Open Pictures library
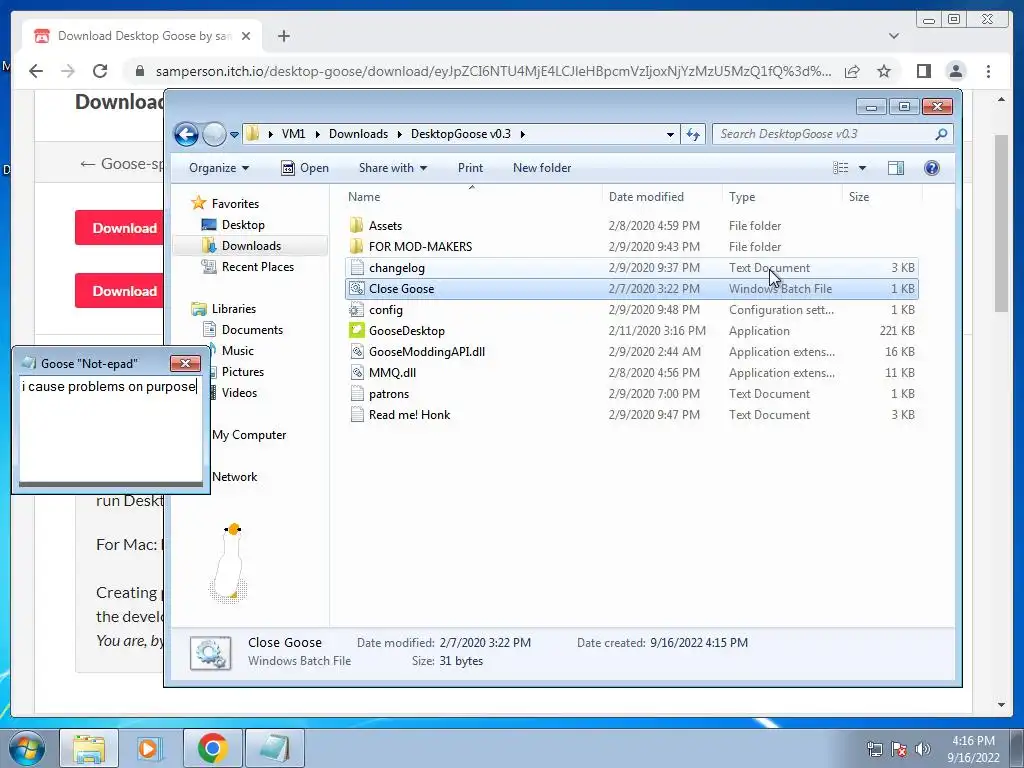Viewport: 1024px width, 768px height. click(242, 372)
